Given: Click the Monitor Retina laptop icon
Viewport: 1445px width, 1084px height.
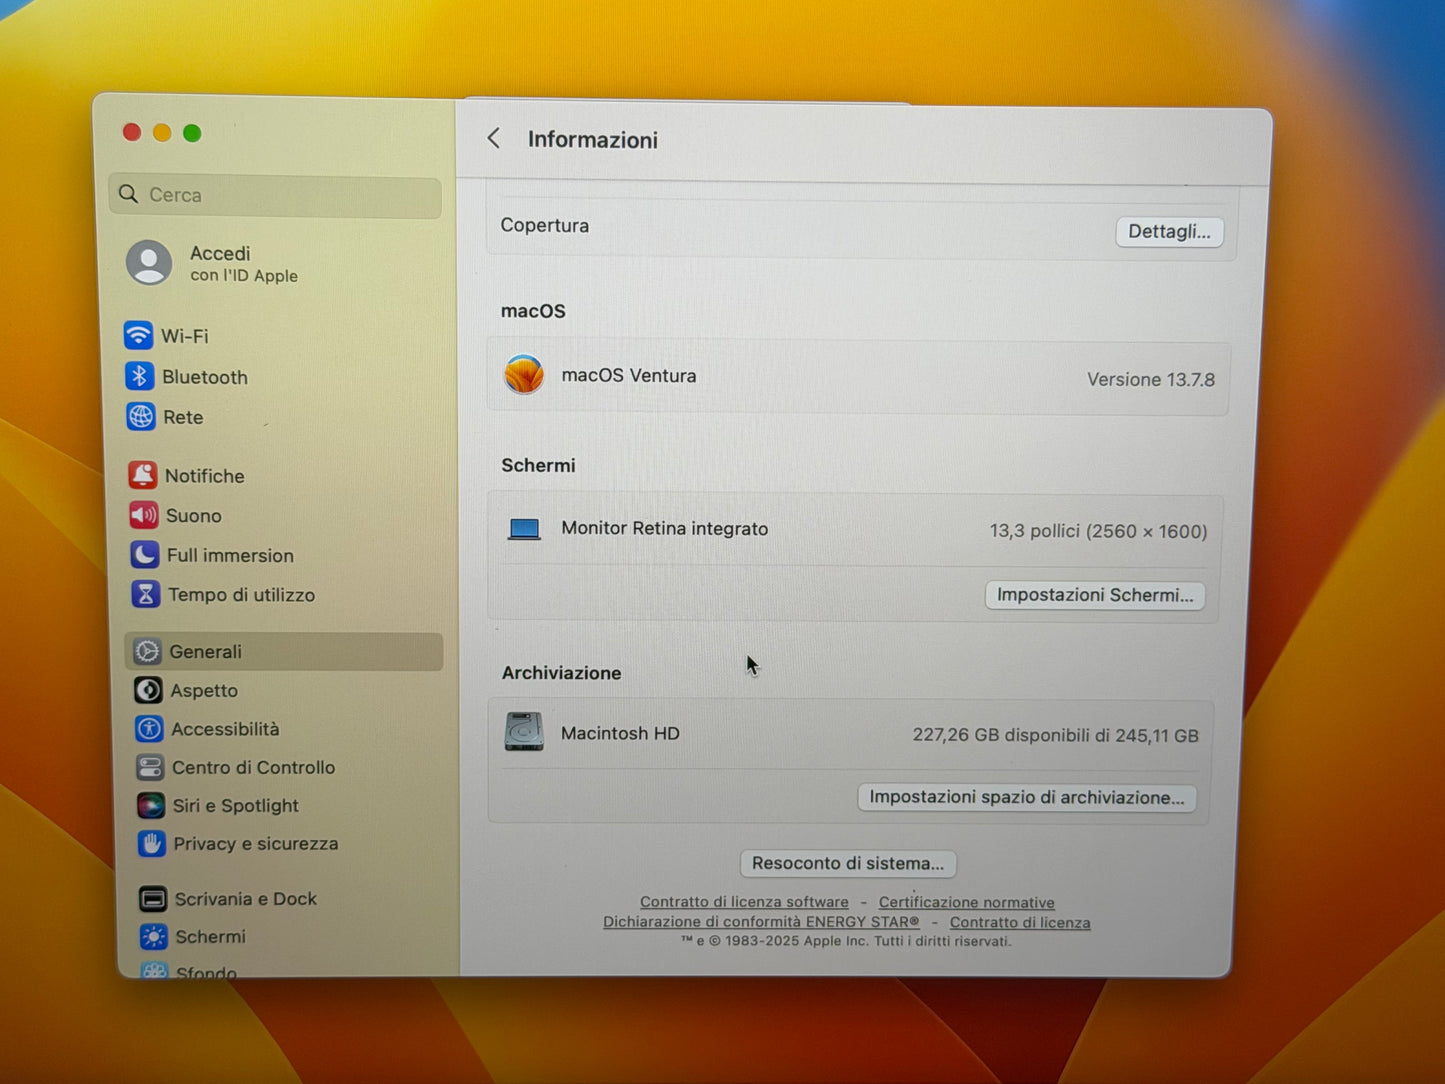Looking at the screenshot, I should (524, 528).
